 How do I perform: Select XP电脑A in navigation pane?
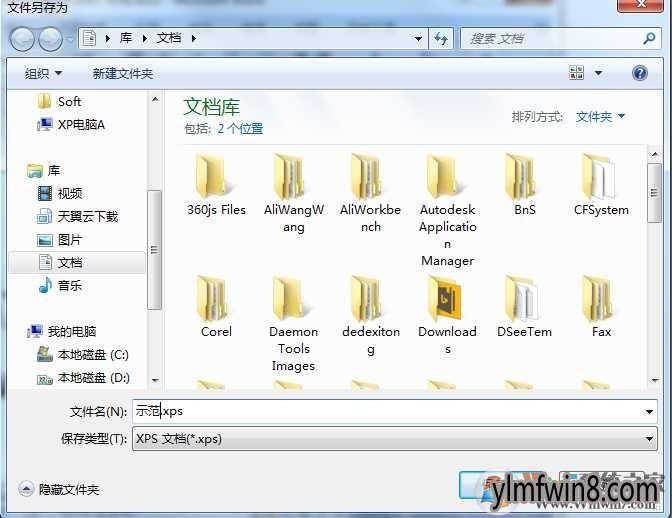(x=71, y=125)
